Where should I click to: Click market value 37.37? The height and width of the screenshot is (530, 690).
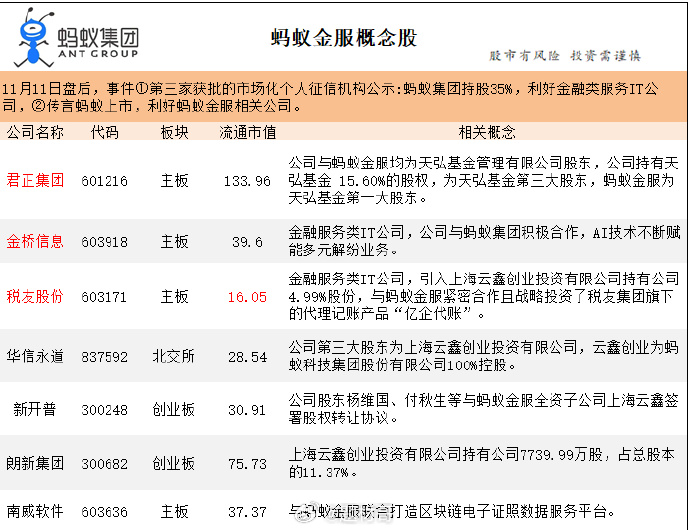[247, 512]
